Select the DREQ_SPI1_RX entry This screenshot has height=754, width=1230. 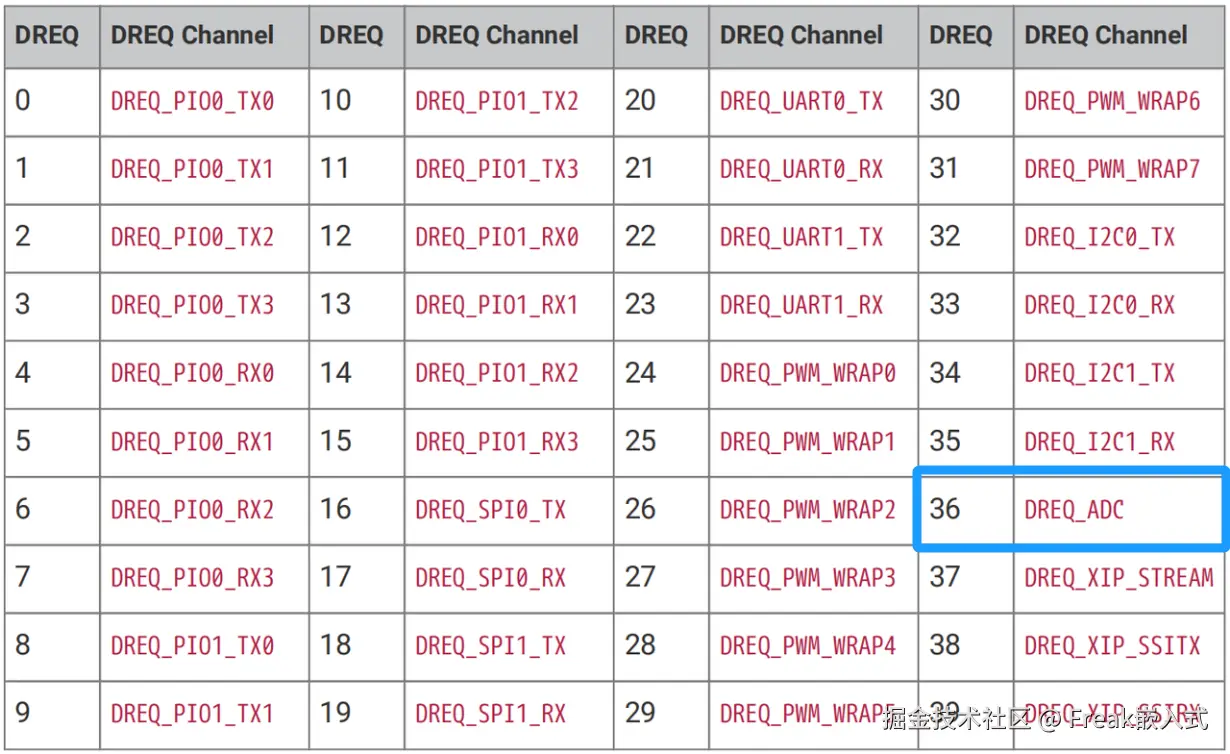pos(491,714)
